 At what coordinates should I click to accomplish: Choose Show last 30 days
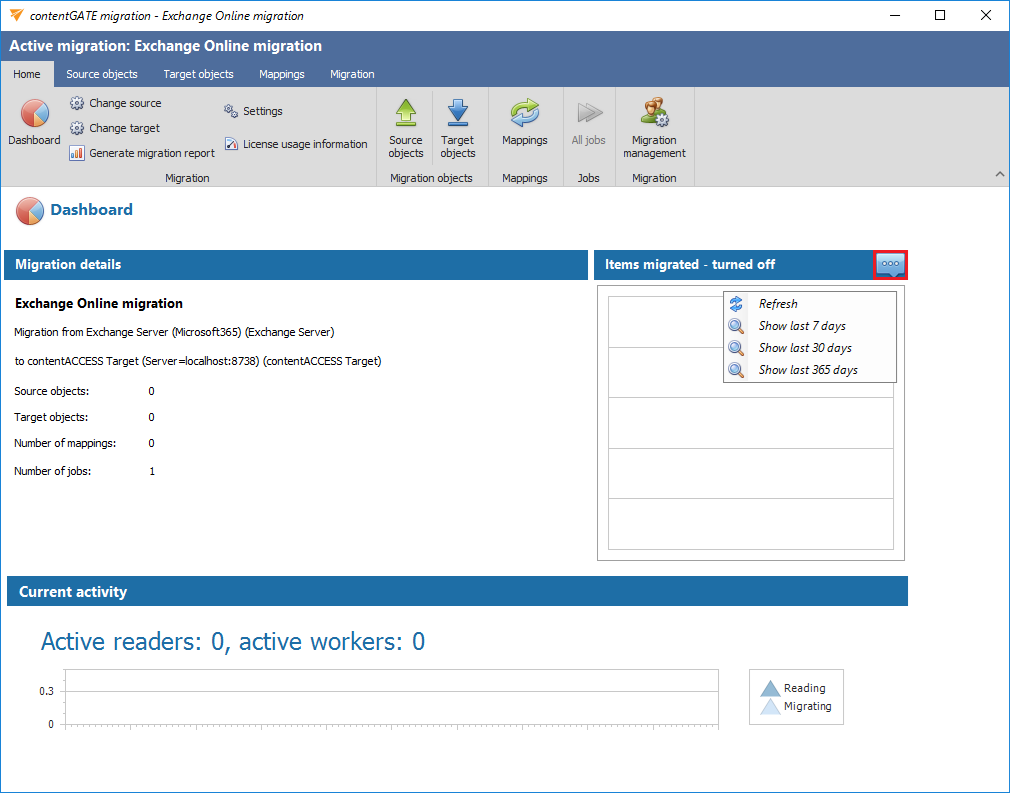click(804, 348)
